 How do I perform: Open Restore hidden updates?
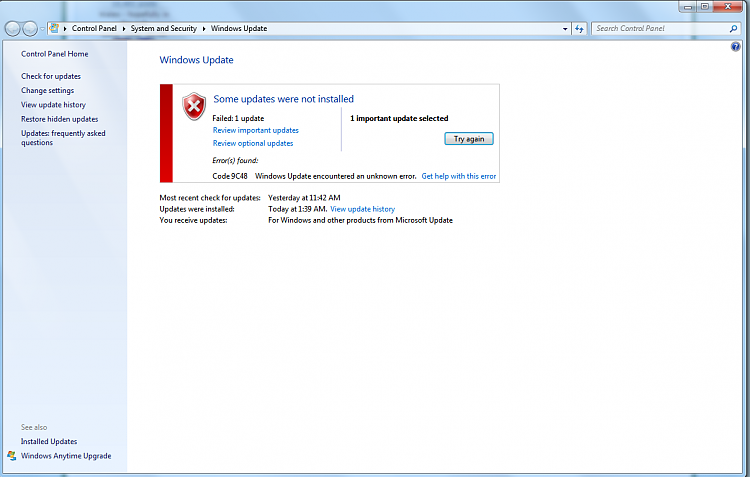59,119
